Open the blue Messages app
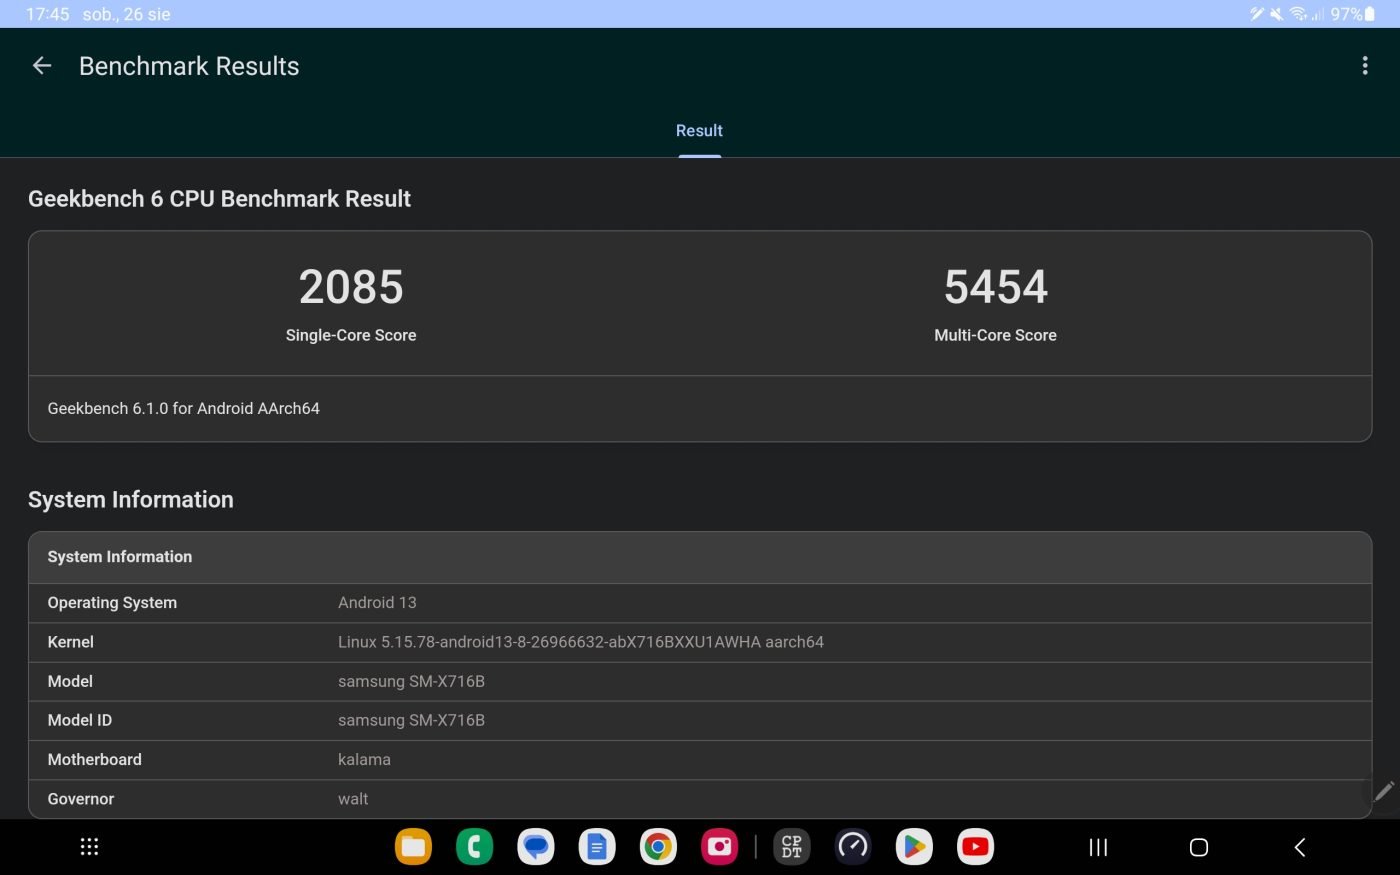Screen dimensions: 1400x875 [x=536, y=847]
